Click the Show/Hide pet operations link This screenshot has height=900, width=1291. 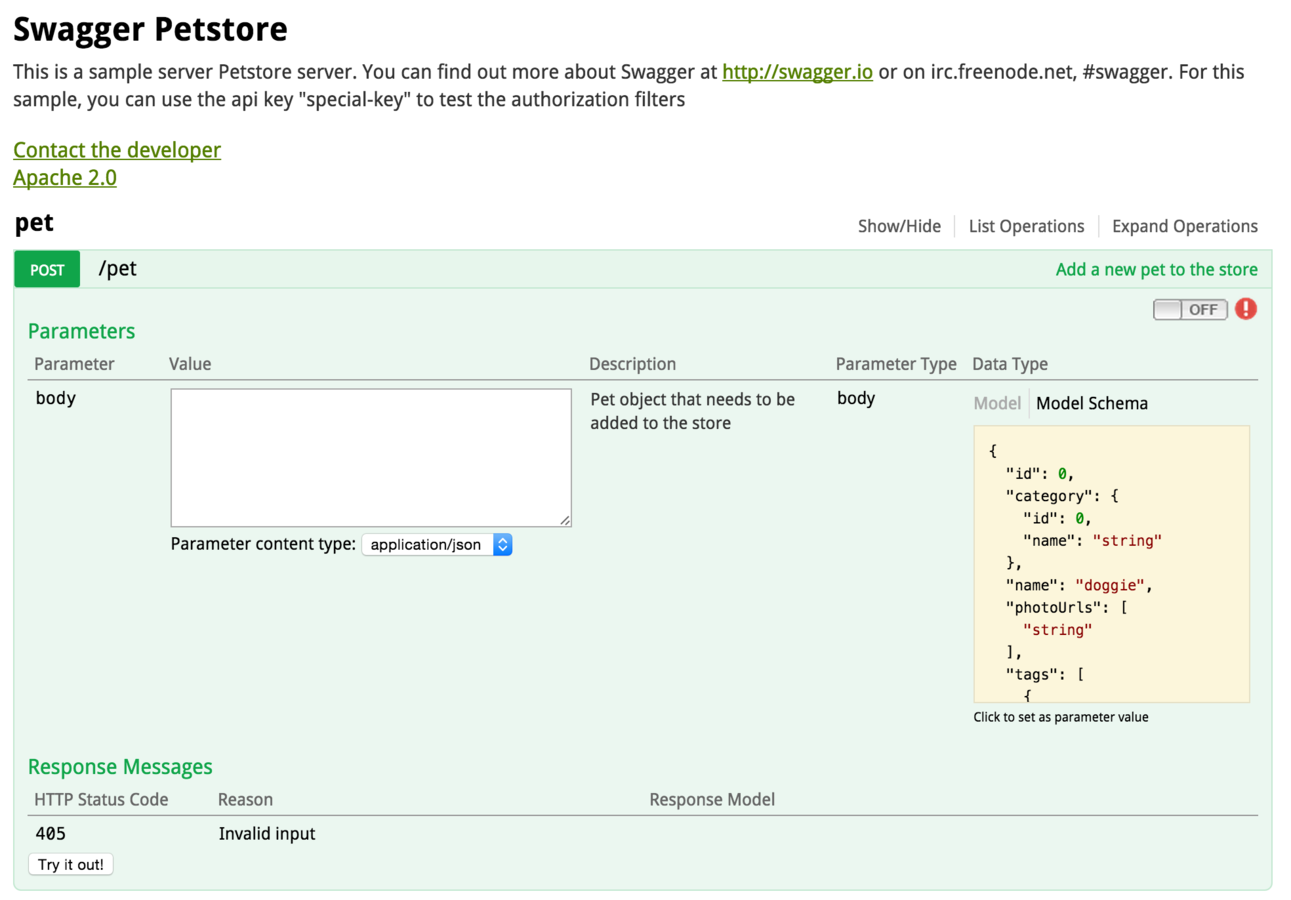point(899,226)
